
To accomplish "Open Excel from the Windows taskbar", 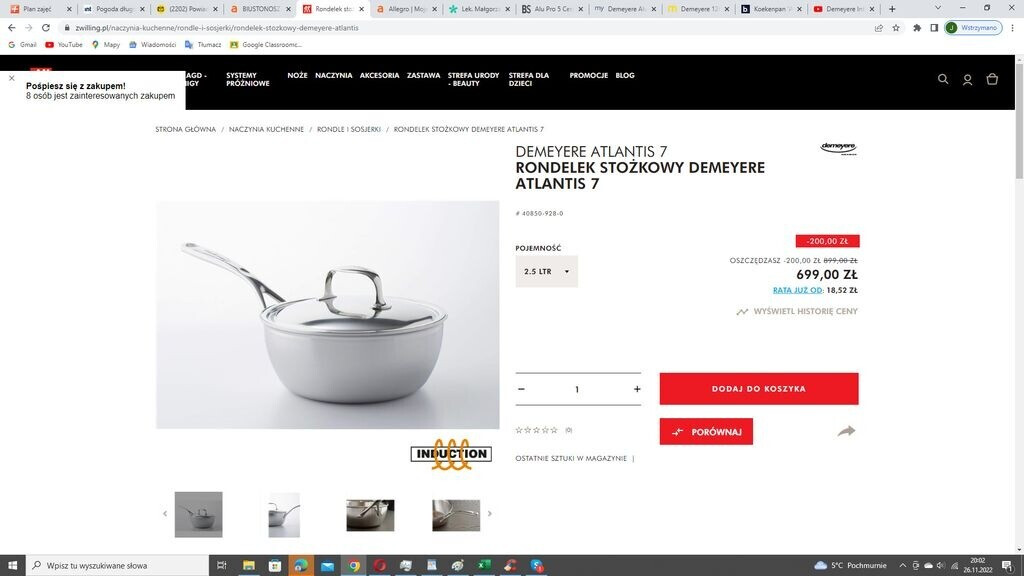I will (x=484, y=566).
